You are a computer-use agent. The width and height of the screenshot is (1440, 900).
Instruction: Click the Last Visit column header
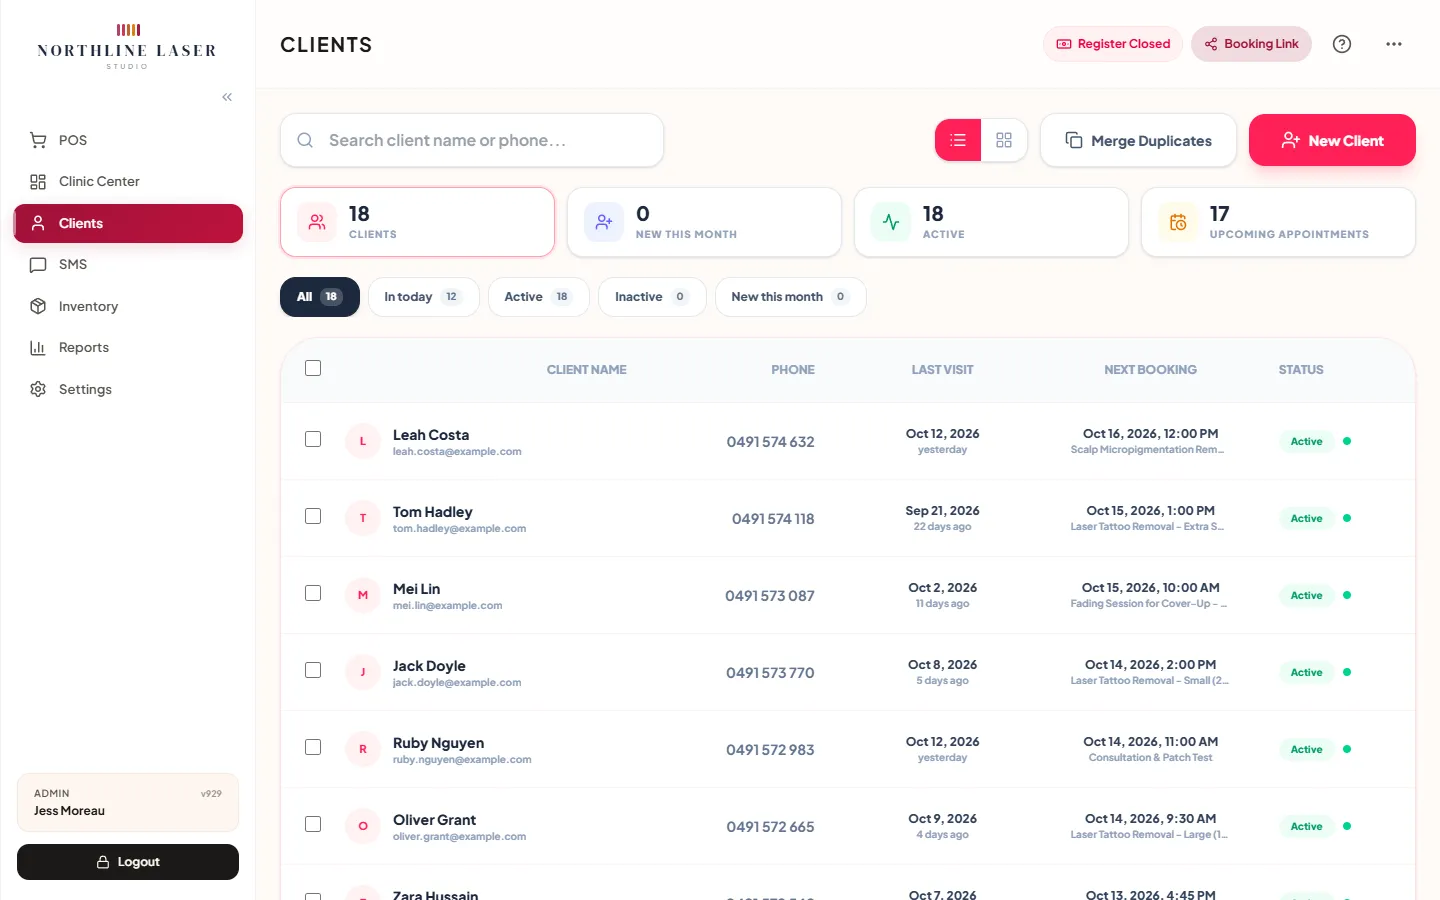click(x=942, y=370)
